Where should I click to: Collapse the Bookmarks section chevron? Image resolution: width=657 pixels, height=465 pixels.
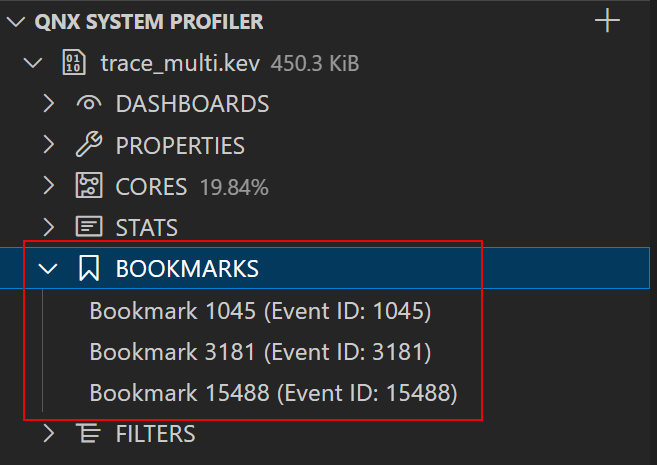click(x=48, y=268)
